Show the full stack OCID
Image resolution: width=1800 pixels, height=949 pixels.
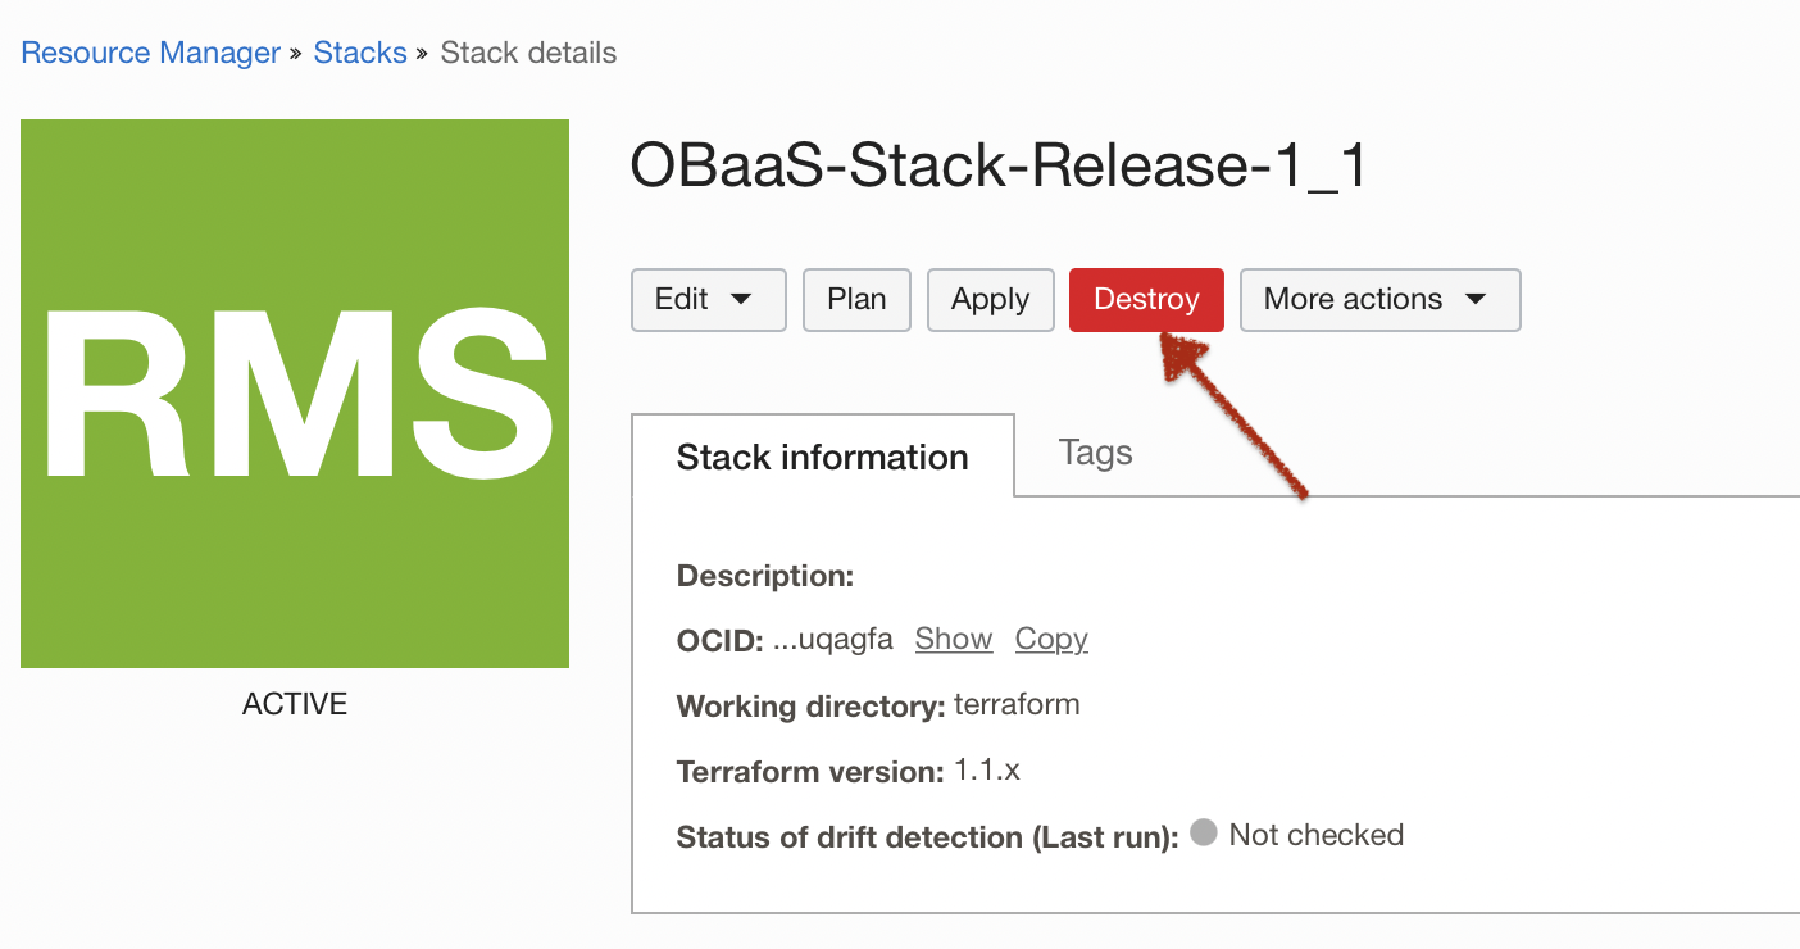click(952, 639)
